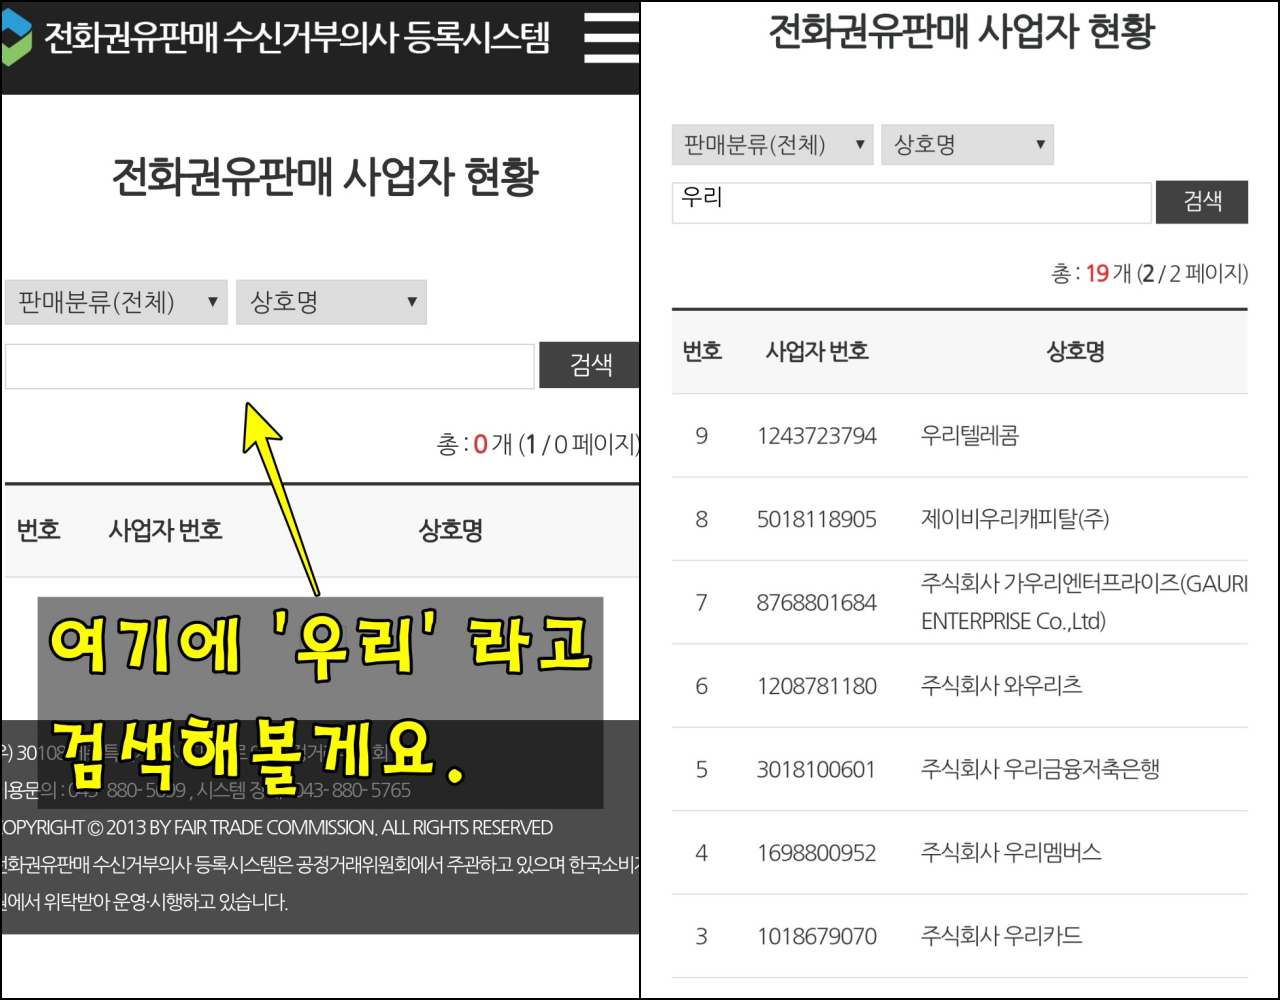Click business number 1243723794
1280x1000 pixels.
pyautogui.click(x=817, y=436)
